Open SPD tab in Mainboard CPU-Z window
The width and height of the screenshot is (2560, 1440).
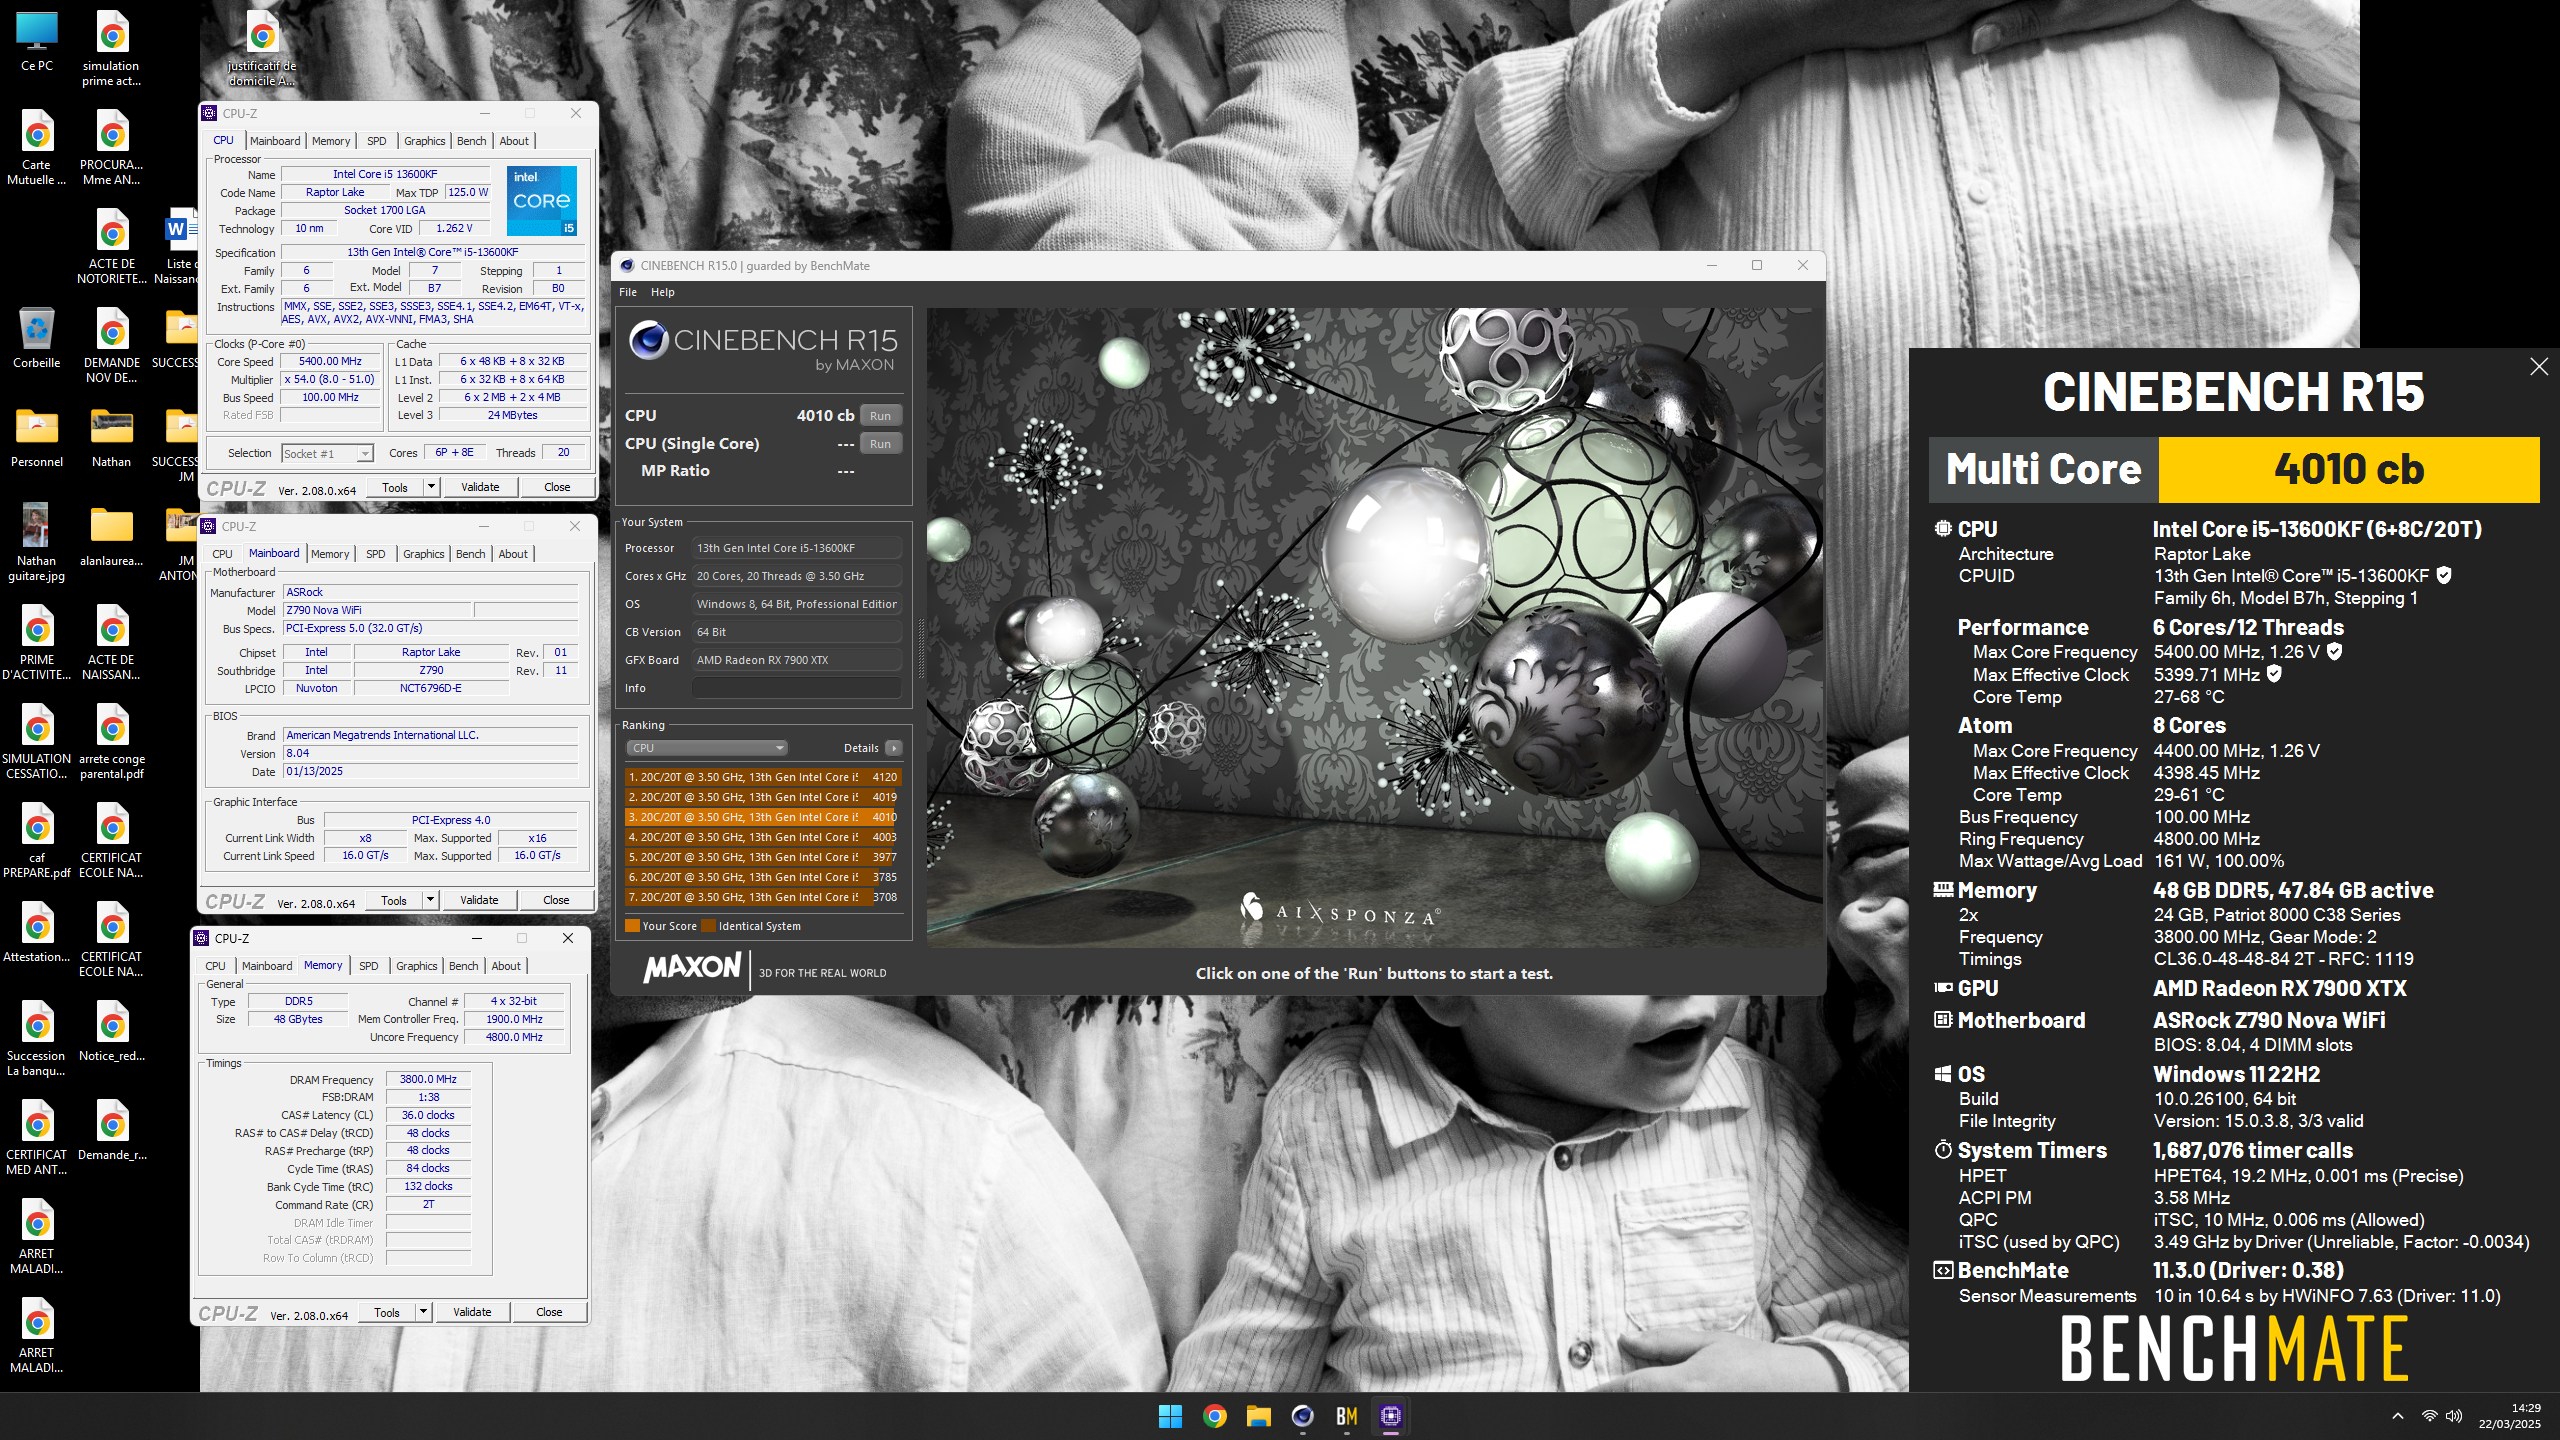point(376,554)
